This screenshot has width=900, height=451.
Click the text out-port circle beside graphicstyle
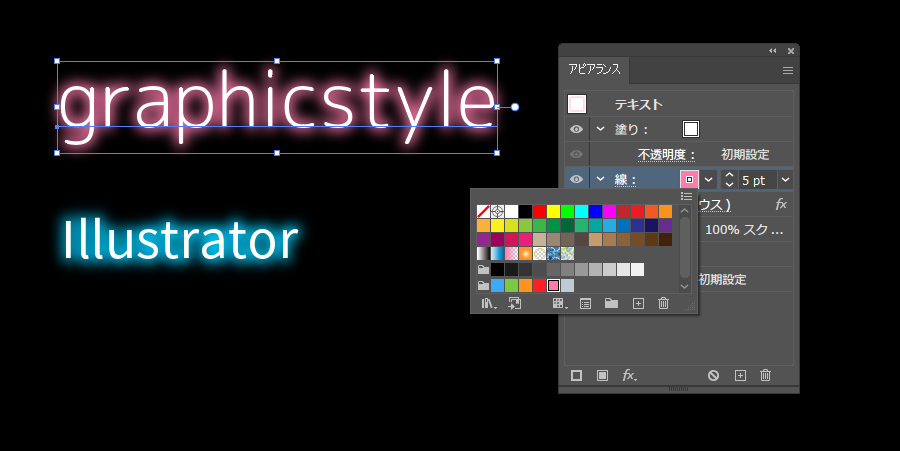click(x=515, y=107)
